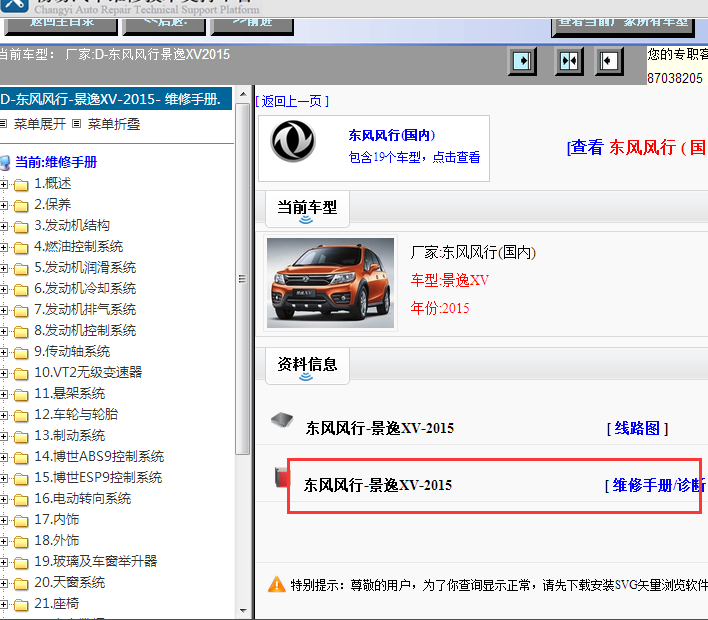Expand the 11.悬架系统 tree node
This screenshot has height=620, width=708.
[x=4, y=395]
